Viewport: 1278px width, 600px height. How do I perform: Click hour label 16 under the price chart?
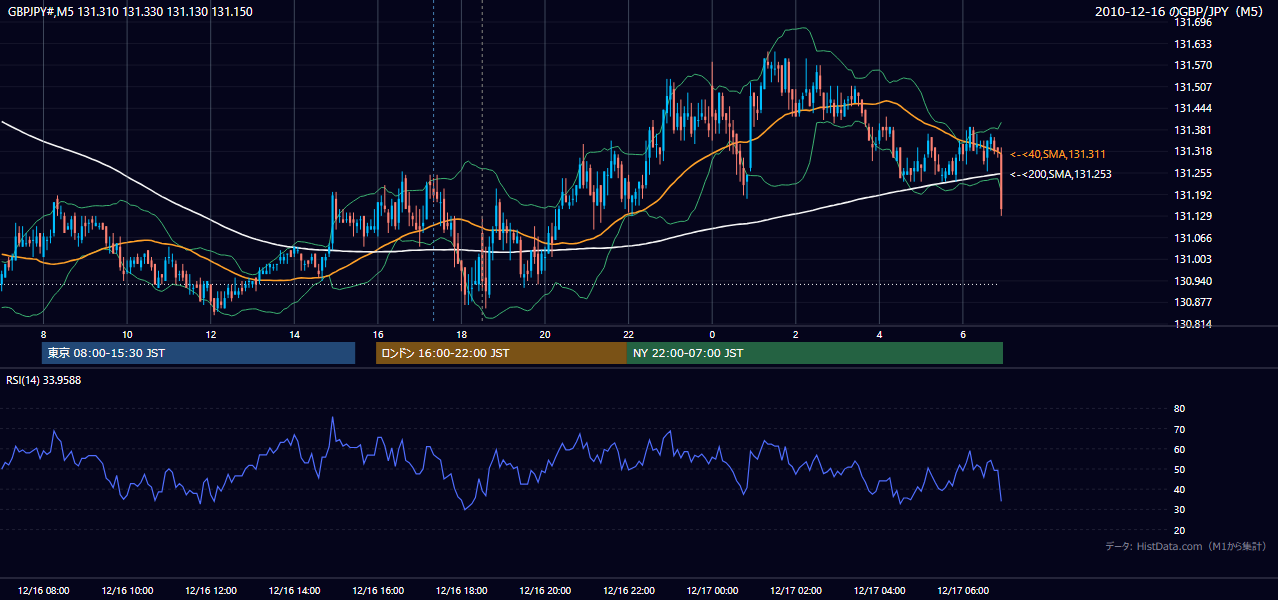378,334
